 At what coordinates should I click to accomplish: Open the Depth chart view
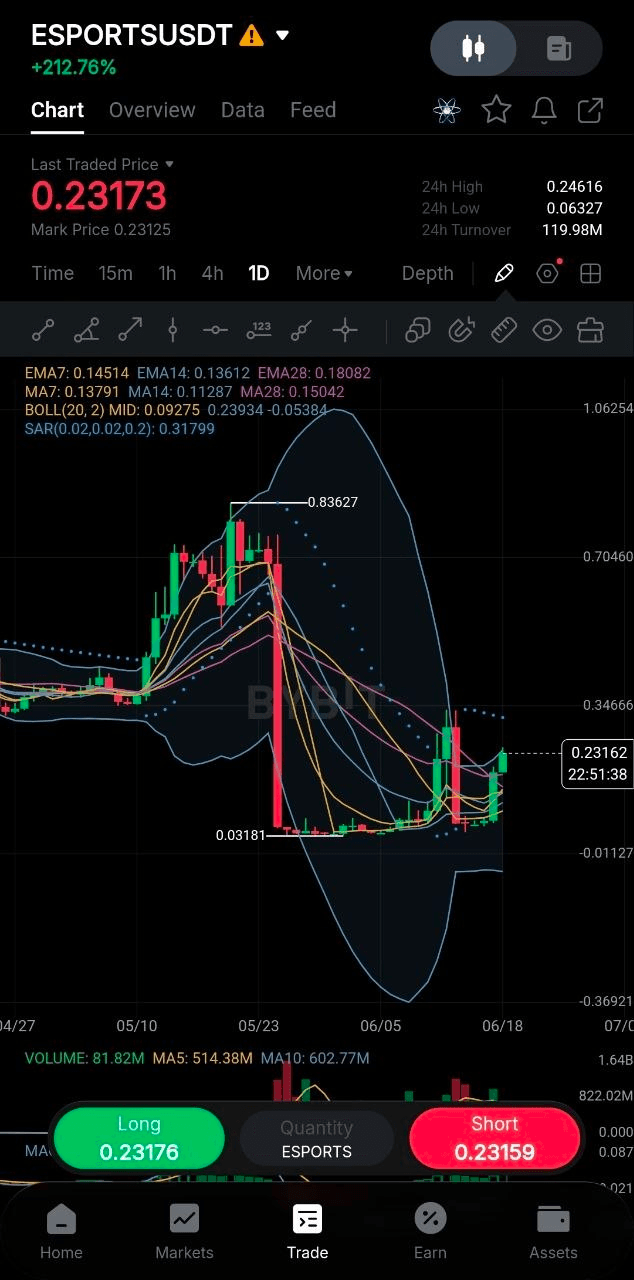click(x=428, y=273)
